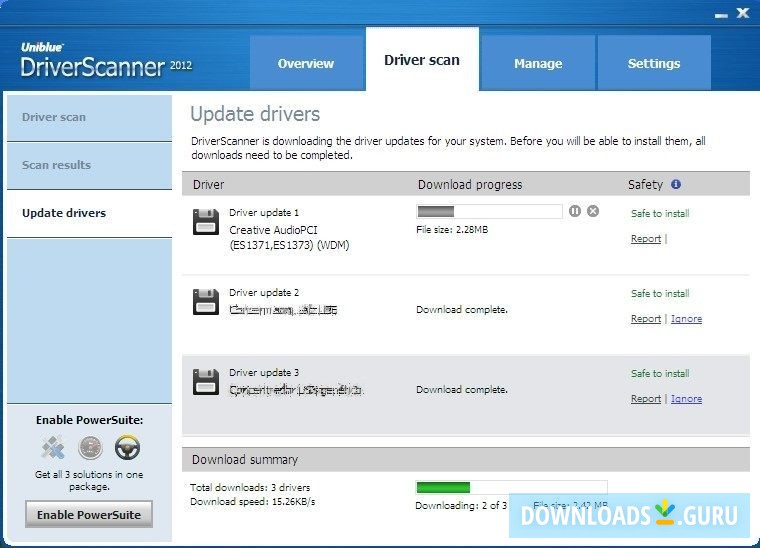Click the PowerSuite speedometer icon
Image resolution: width=760 pixels, height=548 pixels.
90,447
